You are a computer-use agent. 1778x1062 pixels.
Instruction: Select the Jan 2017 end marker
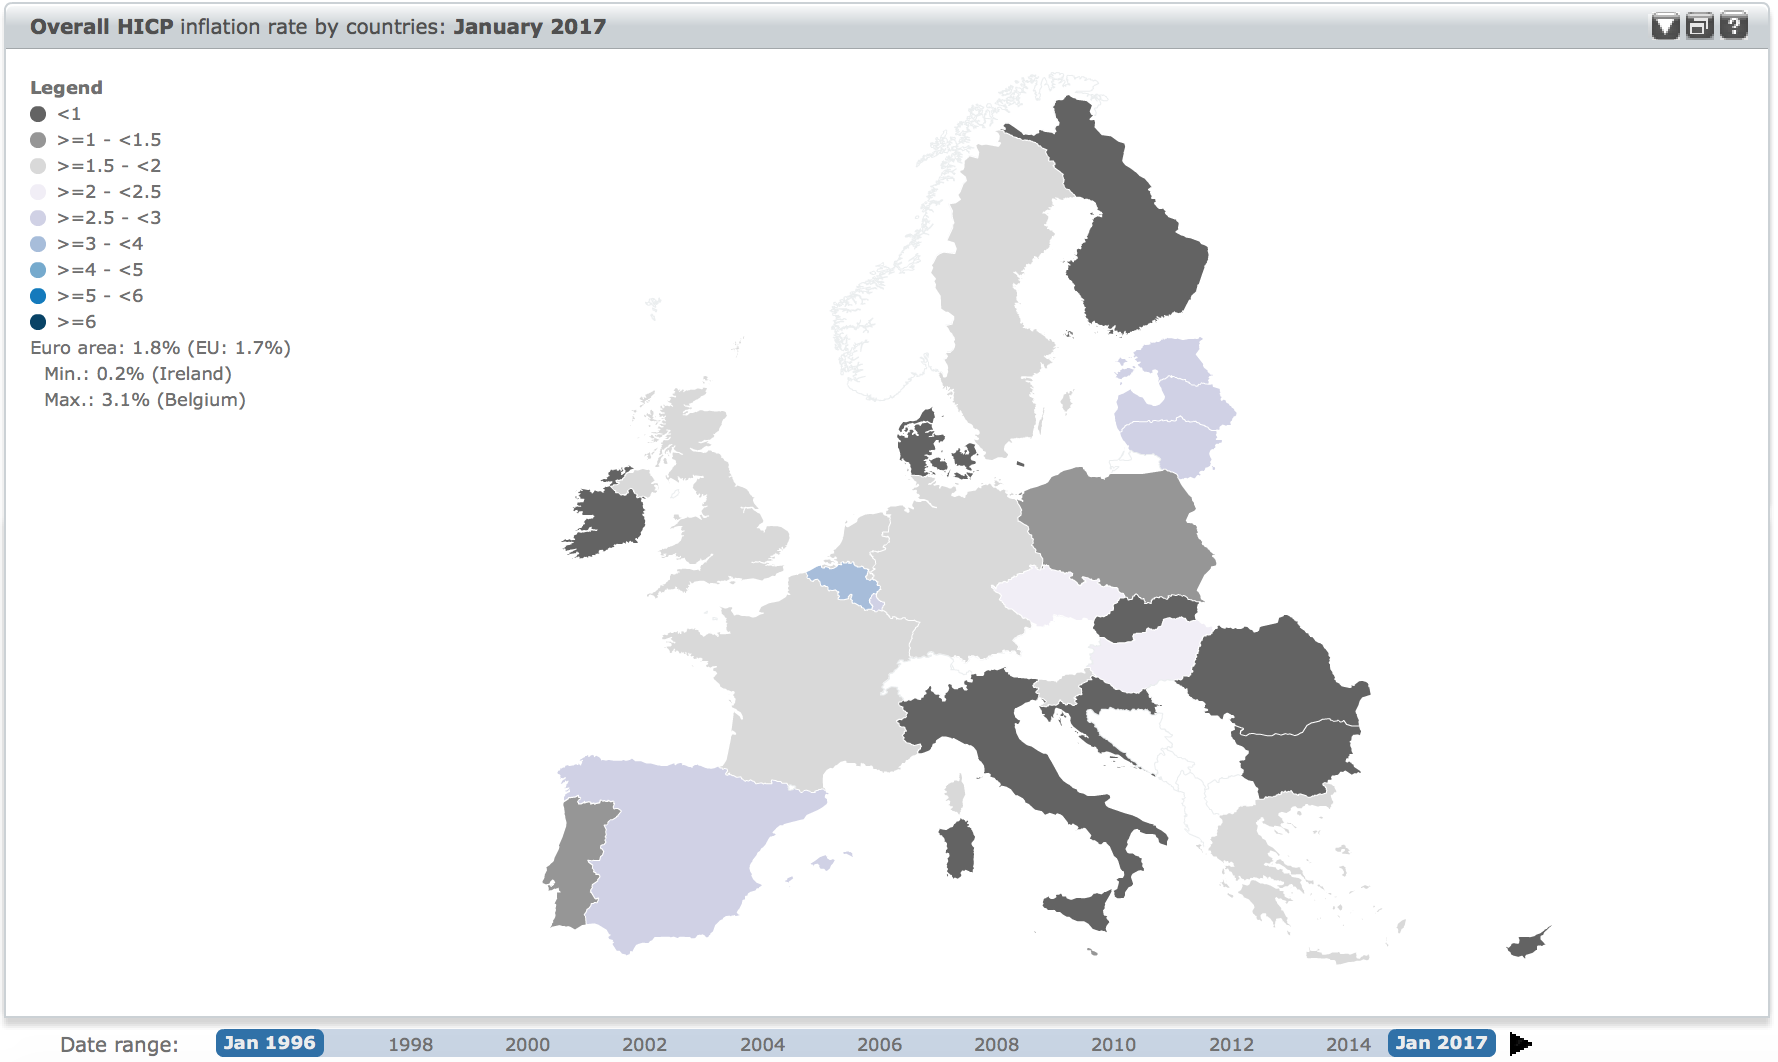(x=1441, y=1043)
